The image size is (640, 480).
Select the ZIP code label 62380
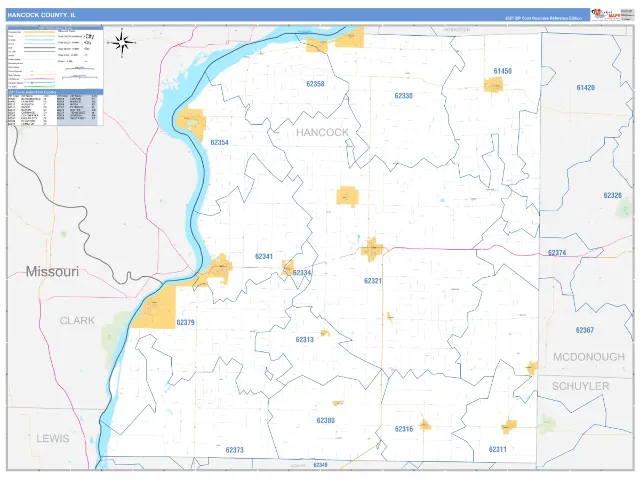(x=326, y=420)
